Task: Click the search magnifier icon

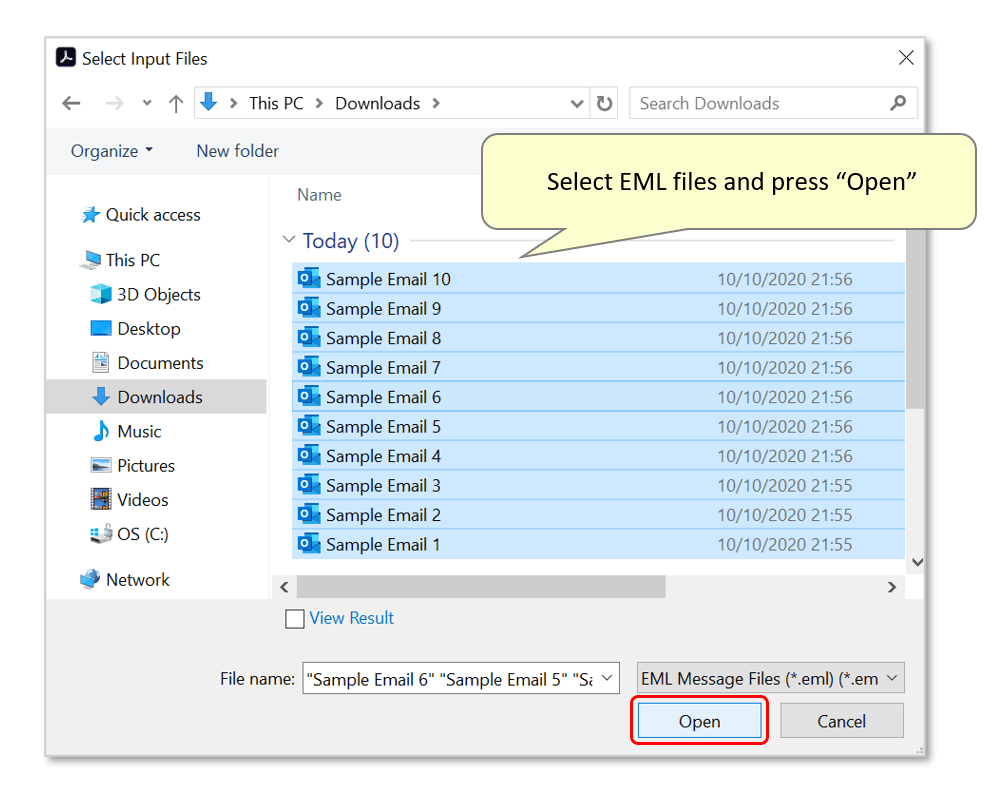Action: pyautogui.click(x=898, y=103)
